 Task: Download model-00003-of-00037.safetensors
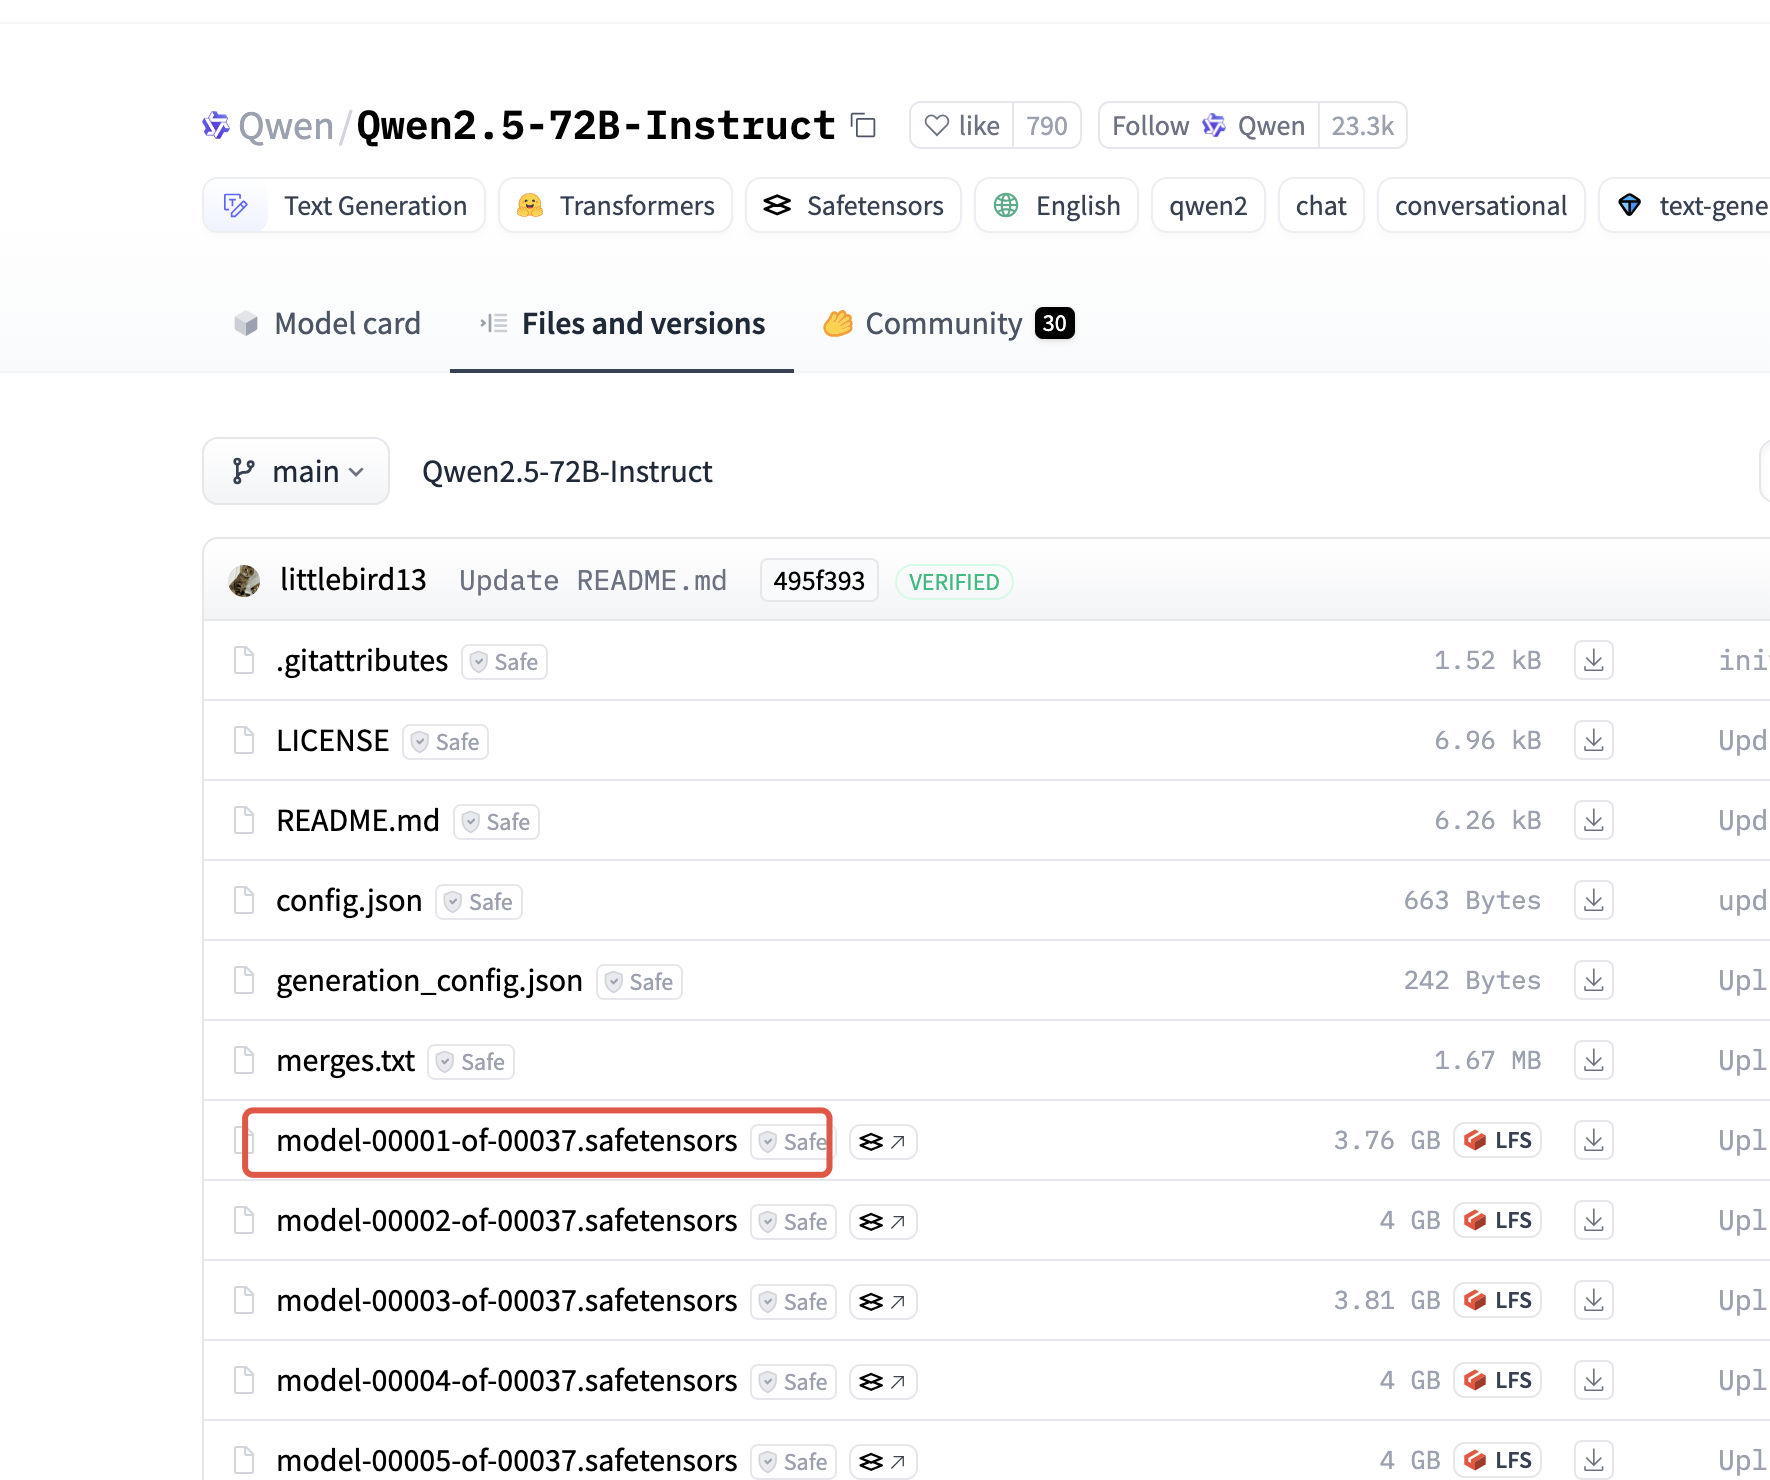pos(1594,1300)
